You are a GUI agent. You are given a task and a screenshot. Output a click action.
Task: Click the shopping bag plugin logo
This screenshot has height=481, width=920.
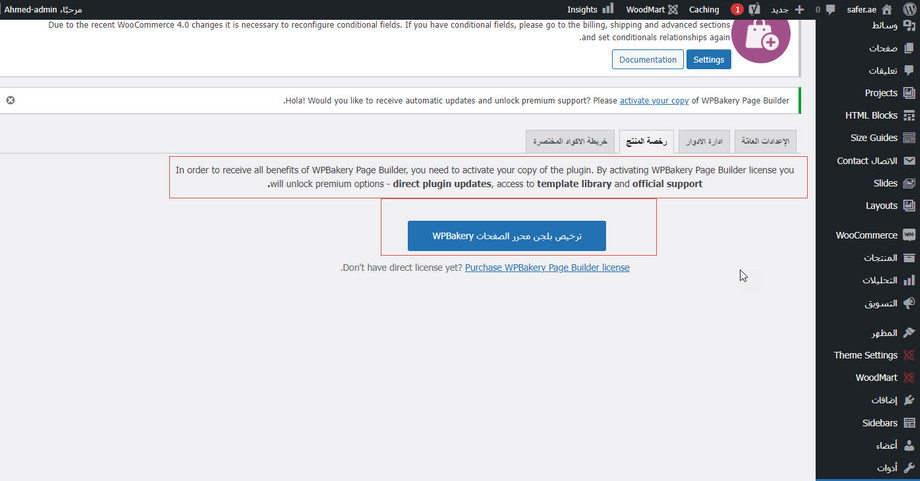click(761, 39)
